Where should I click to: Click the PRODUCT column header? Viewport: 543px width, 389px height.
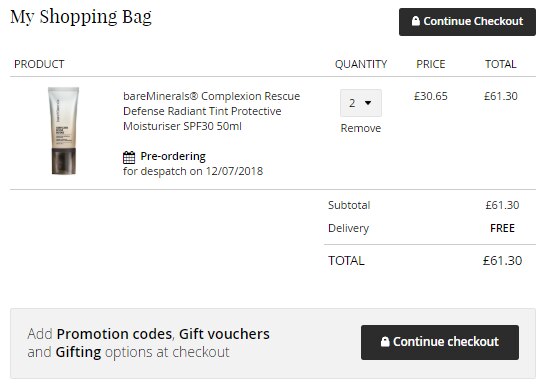(39, 64)
